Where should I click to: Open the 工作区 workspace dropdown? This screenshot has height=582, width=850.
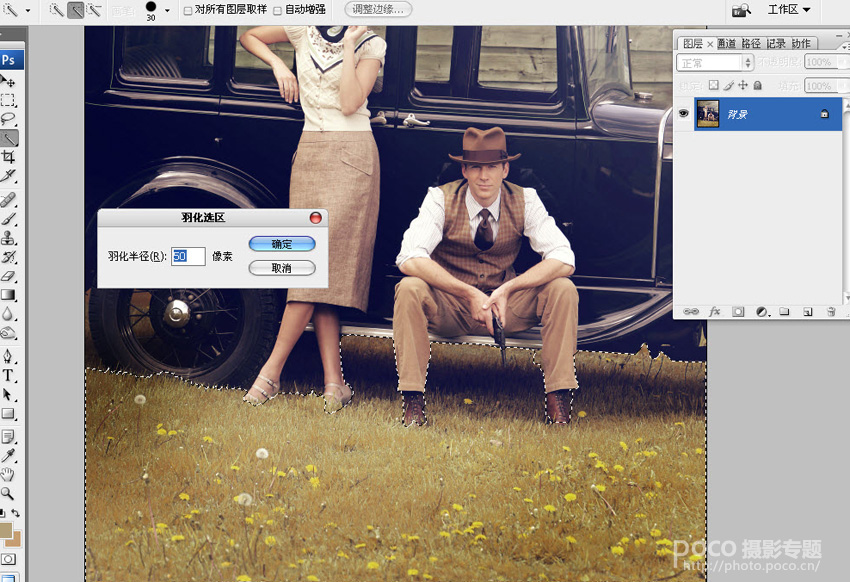click(x=789, y=9)
